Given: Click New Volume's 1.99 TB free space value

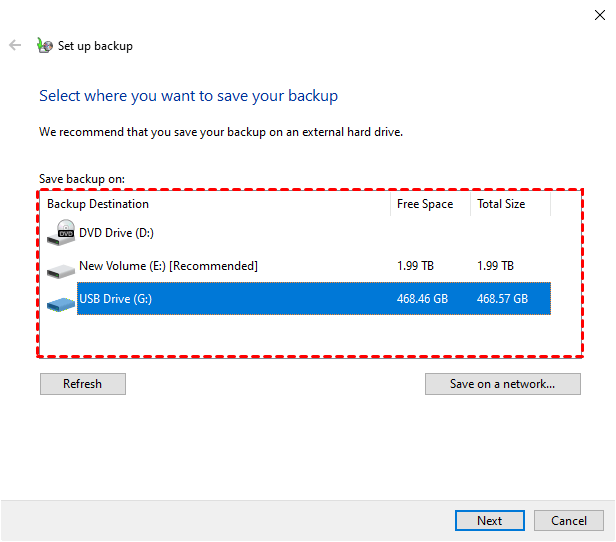Looking at the screenshot, I should (x=415, y=266).
